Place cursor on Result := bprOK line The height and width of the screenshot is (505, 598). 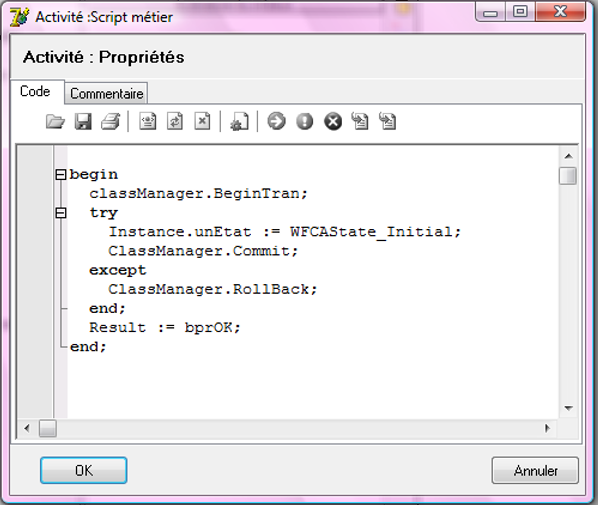coord(165,328)
